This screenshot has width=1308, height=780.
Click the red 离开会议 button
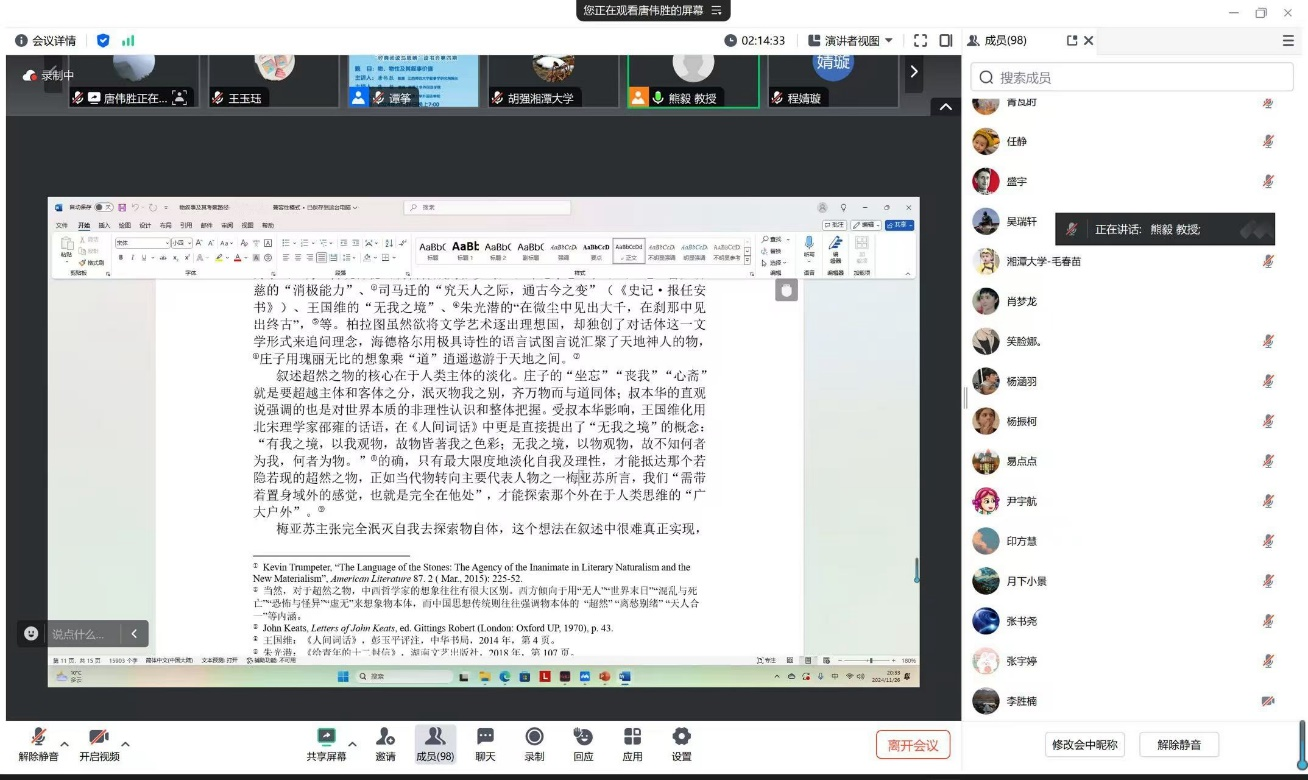click(912, 745)
